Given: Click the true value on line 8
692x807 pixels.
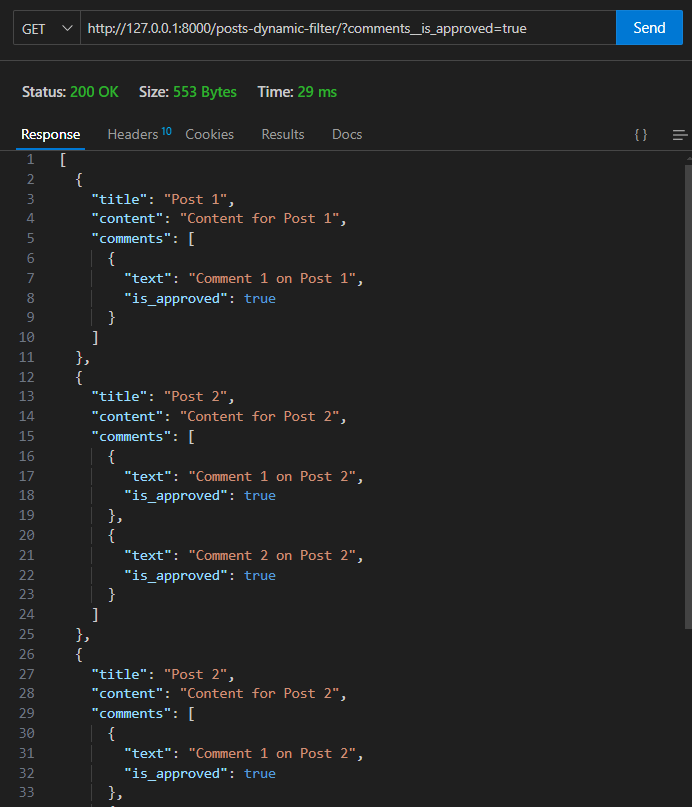Looking at the screenshot, I should pyautogui.click(x=260, y=298).
